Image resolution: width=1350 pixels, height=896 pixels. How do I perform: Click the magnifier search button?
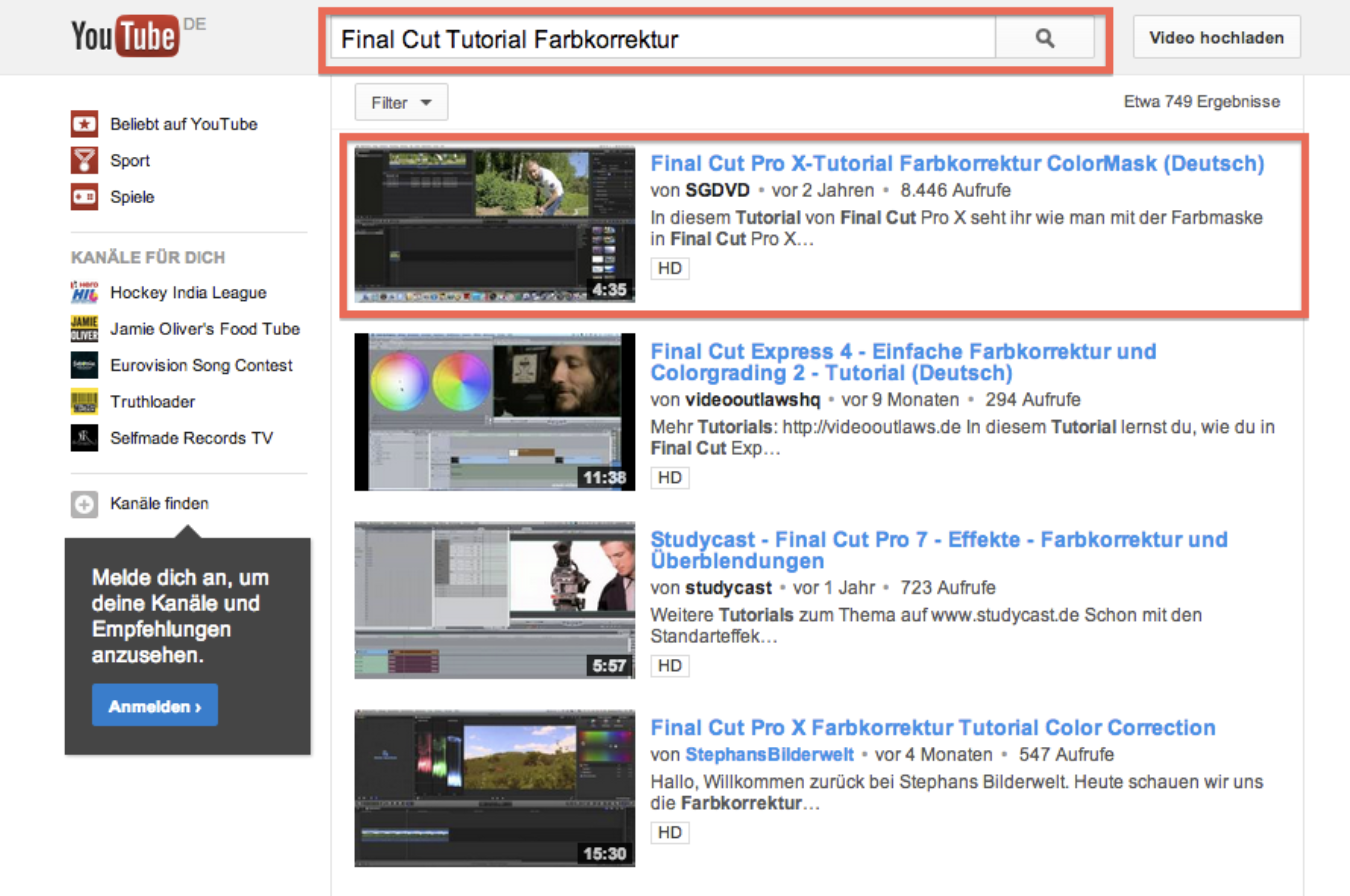tap(1045, 38)
